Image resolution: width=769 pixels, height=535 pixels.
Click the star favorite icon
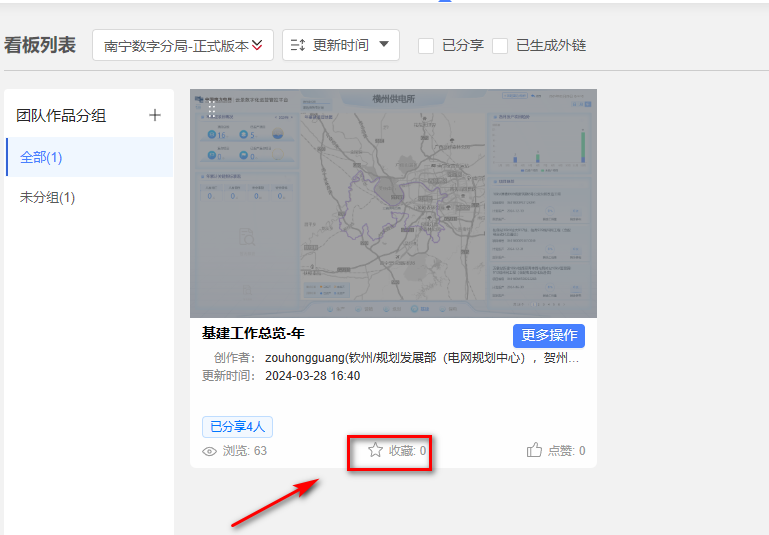[x=375, y=450]
